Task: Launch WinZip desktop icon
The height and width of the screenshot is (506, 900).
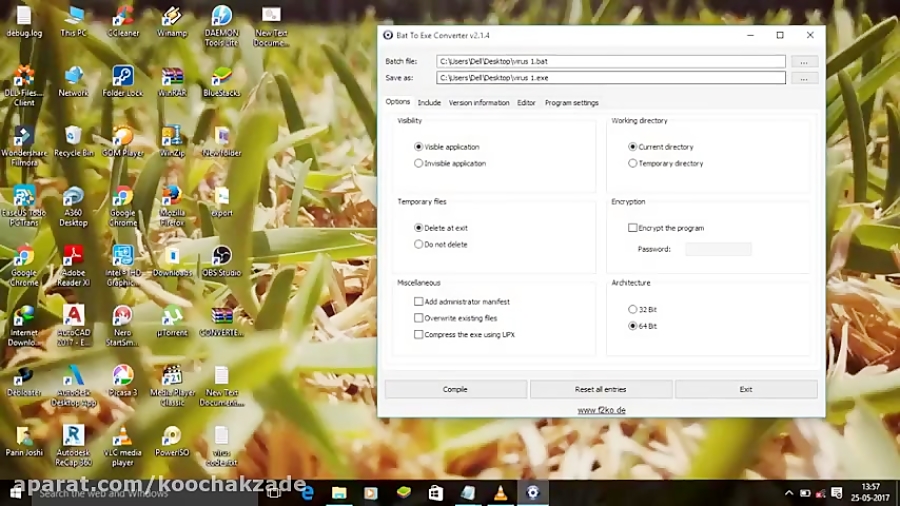Action: [x=172, y=142]
